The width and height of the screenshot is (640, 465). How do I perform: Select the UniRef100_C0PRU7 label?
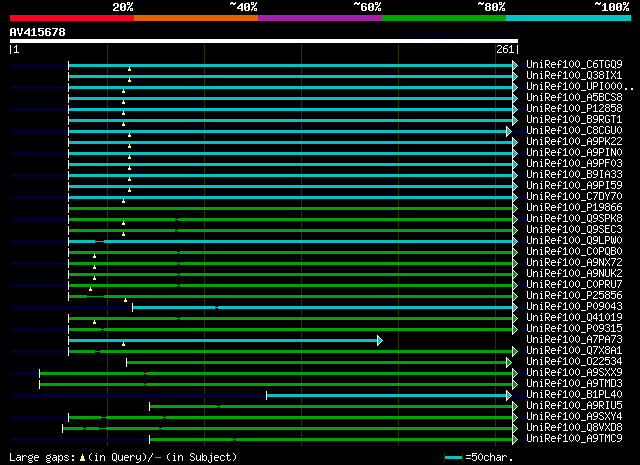point(574,285)
